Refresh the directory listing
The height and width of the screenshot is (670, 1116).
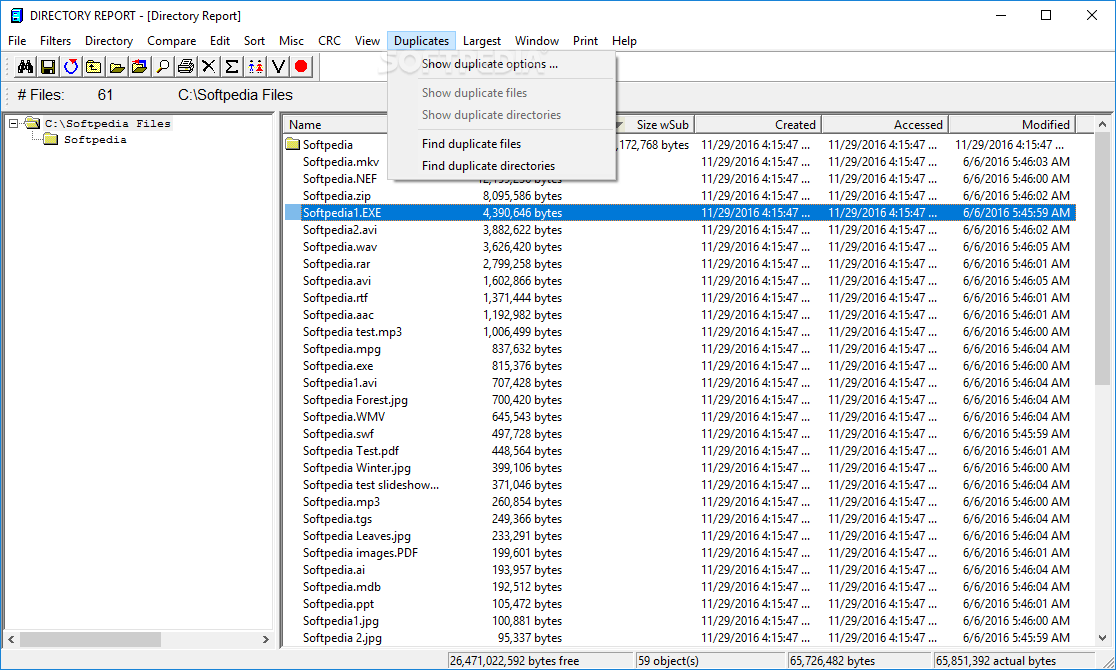(72, 66)
